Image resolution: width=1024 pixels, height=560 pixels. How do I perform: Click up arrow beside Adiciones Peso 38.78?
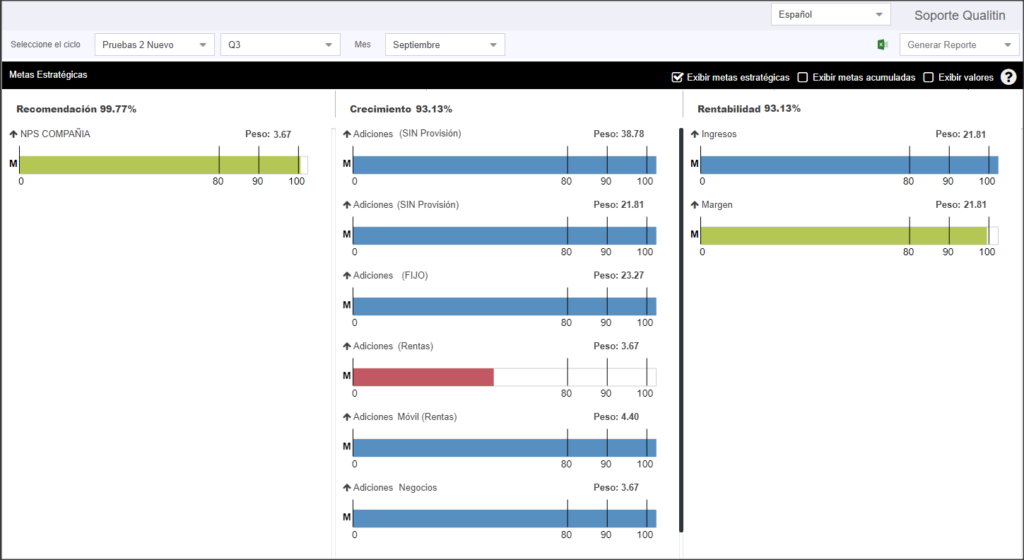(x=347, y=134)
